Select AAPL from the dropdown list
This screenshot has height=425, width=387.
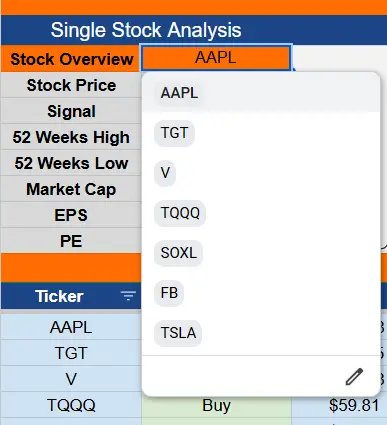pos(179,93)
